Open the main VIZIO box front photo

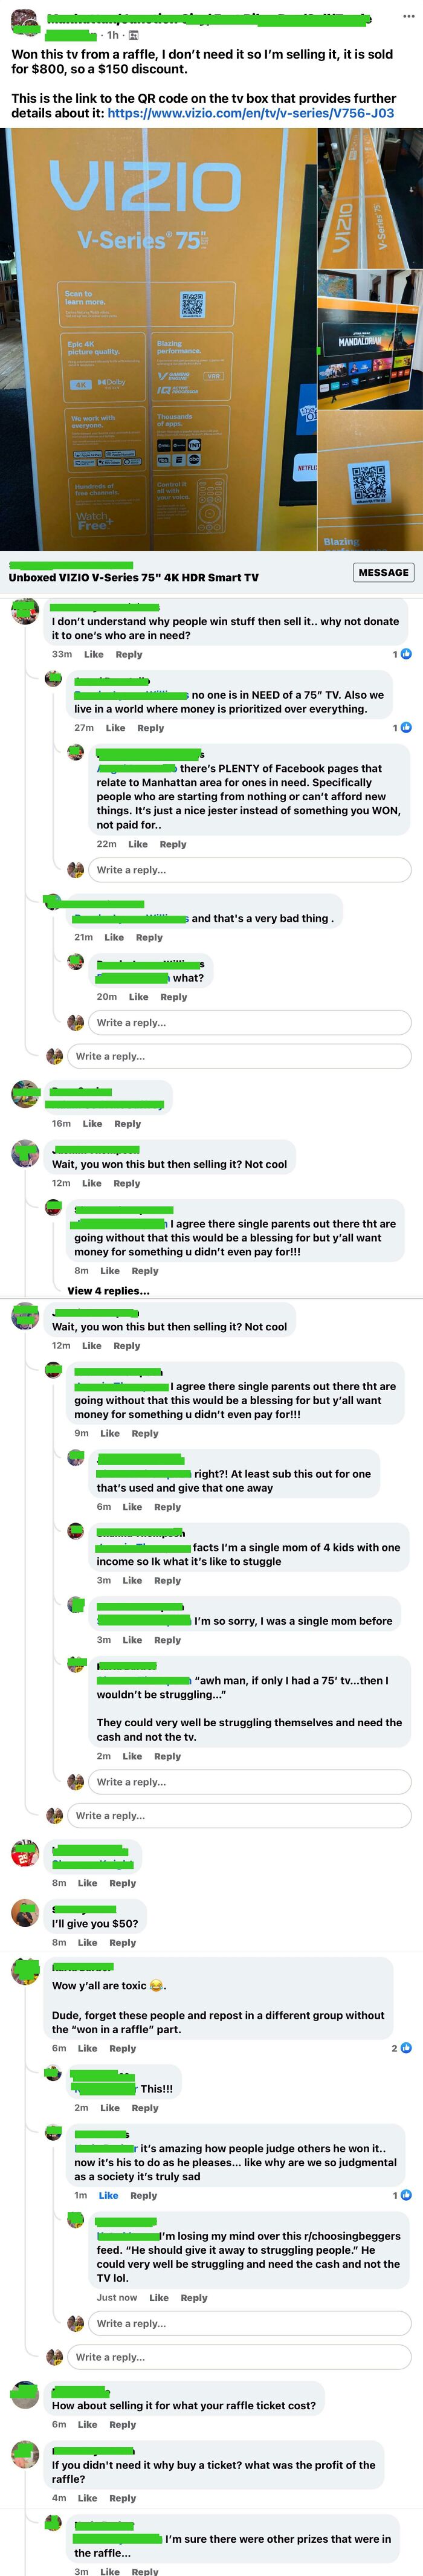coord(157,340)
